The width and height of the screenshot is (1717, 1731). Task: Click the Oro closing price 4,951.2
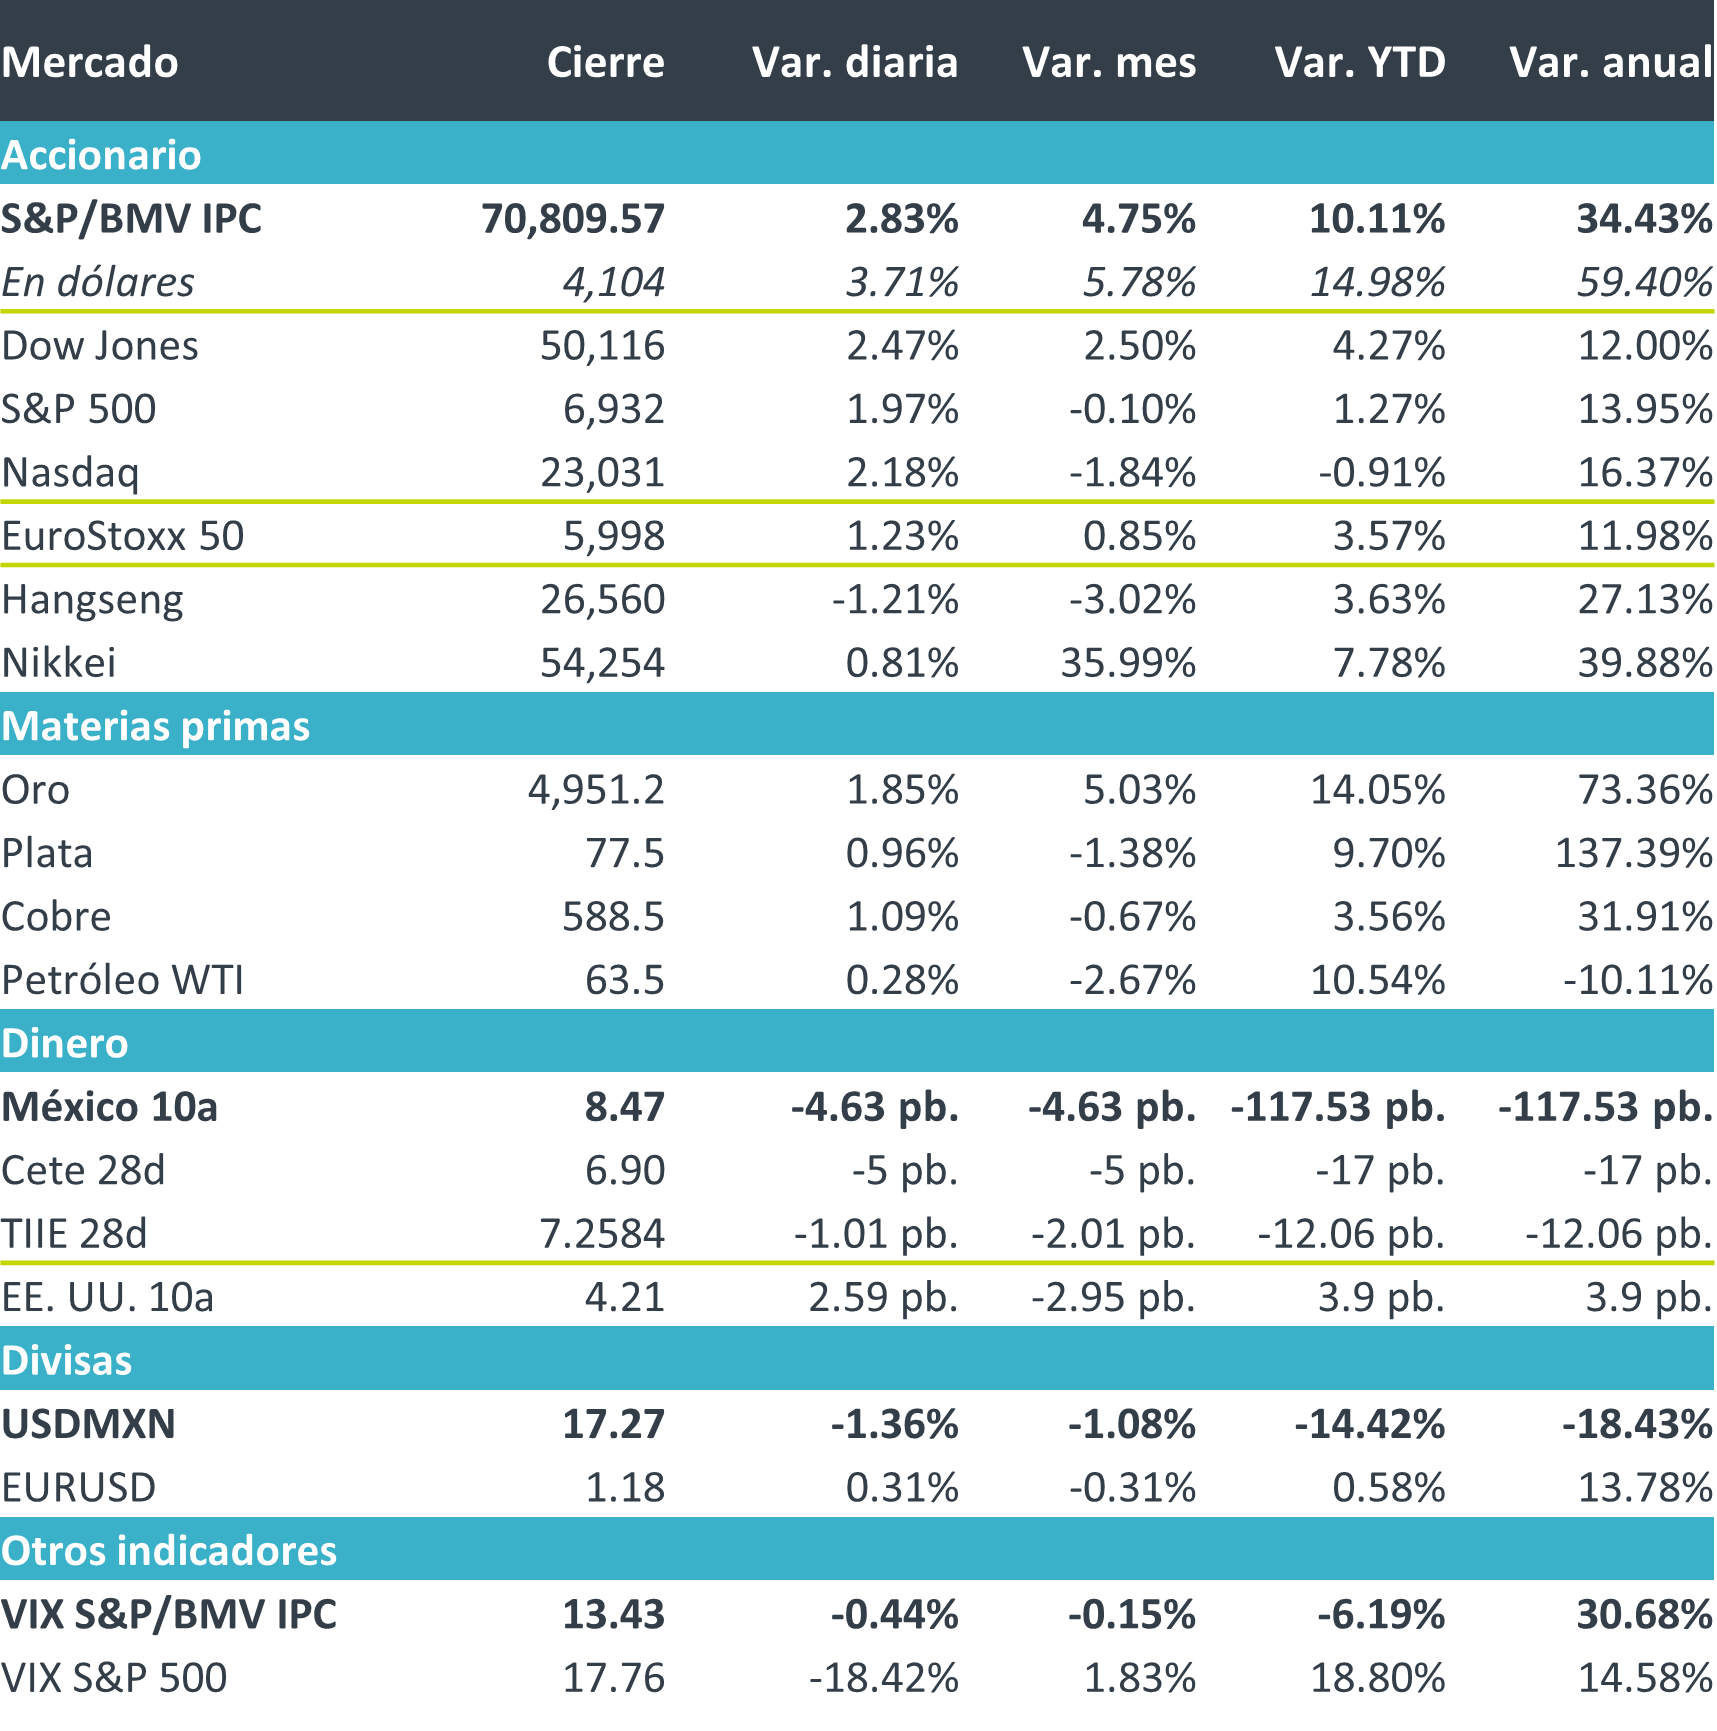(x=596, y=790)
